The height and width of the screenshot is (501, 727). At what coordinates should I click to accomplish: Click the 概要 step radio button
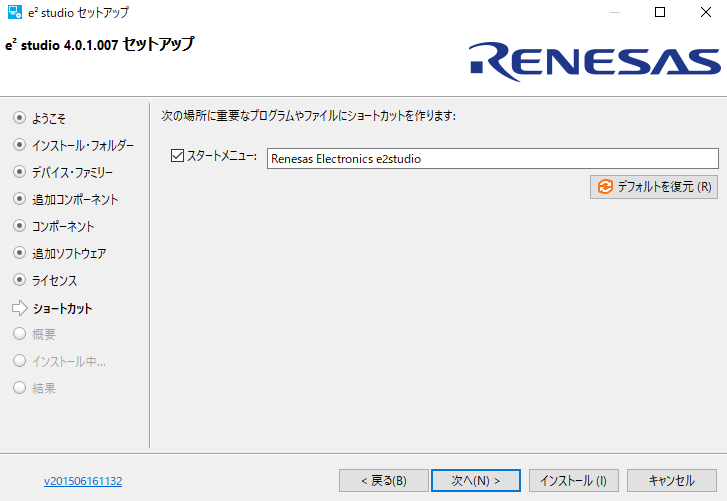(x=19, y=334)
